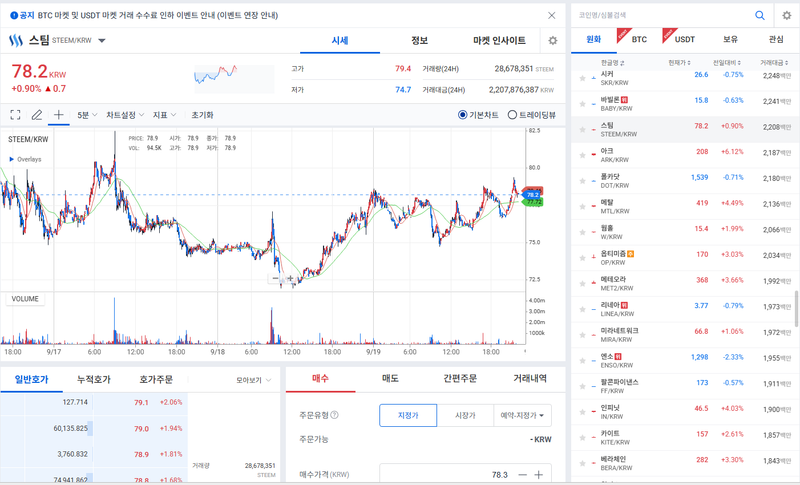Viewport: 800px width, 485px height.
Task: Select the BTC market tab
Action: pos(639,39)
